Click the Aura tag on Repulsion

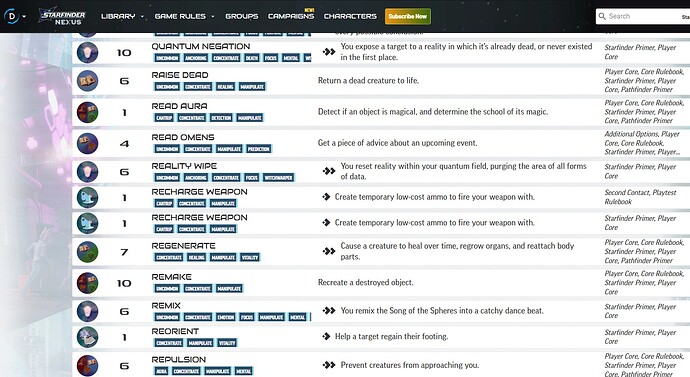[161, 371]
